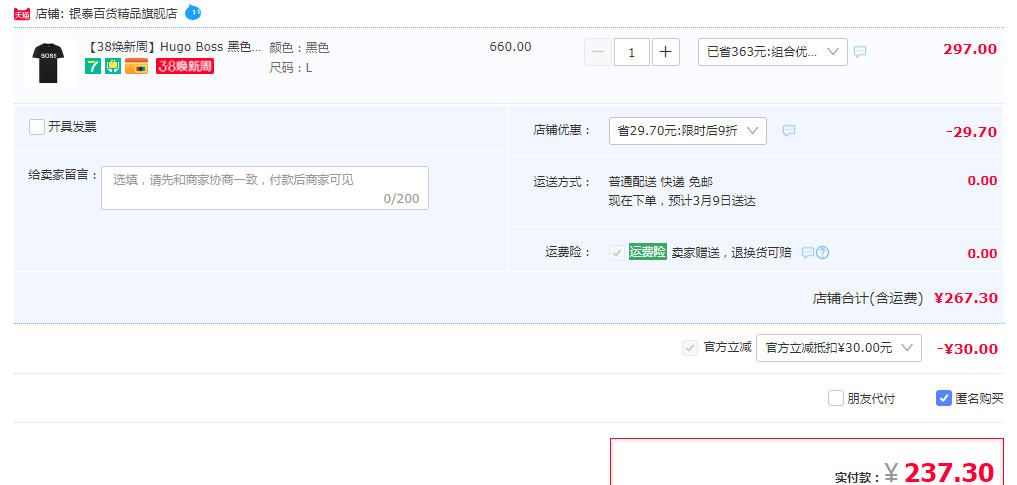
Task: Expand the 省29.70元 store discount dropdown
Action: click(x=688, y=131)
